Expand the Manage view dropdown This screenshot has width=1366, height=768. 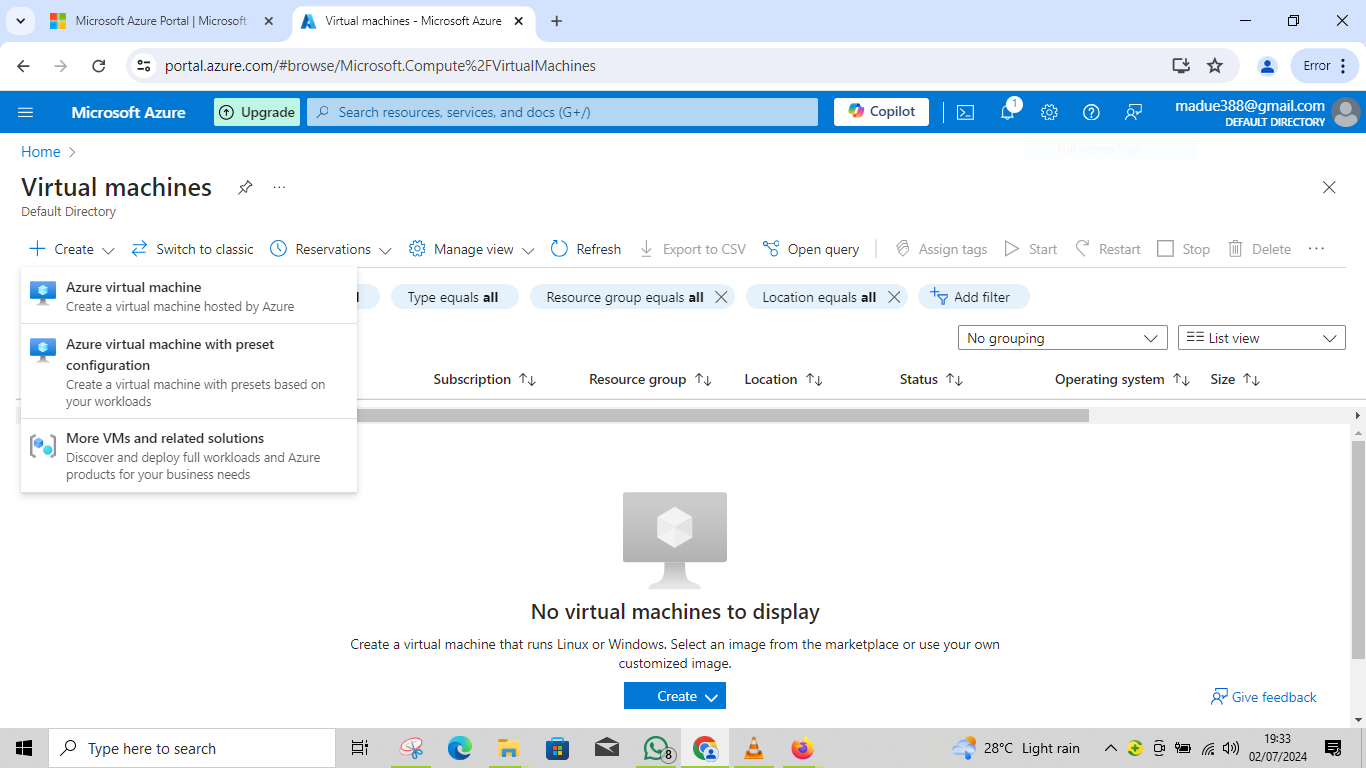[472, 249]
